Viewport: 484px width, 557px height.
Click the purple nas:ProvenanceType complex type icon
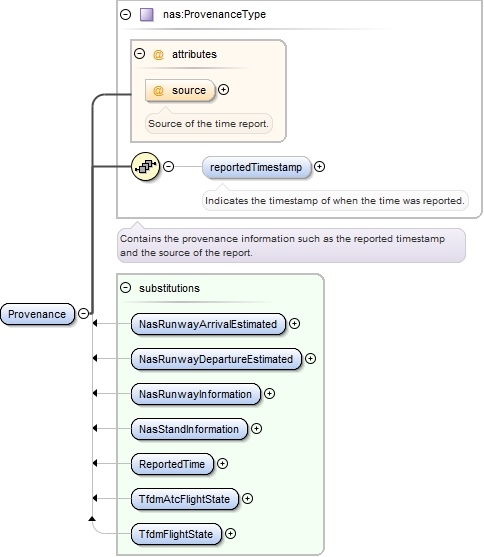click(146, 15)
